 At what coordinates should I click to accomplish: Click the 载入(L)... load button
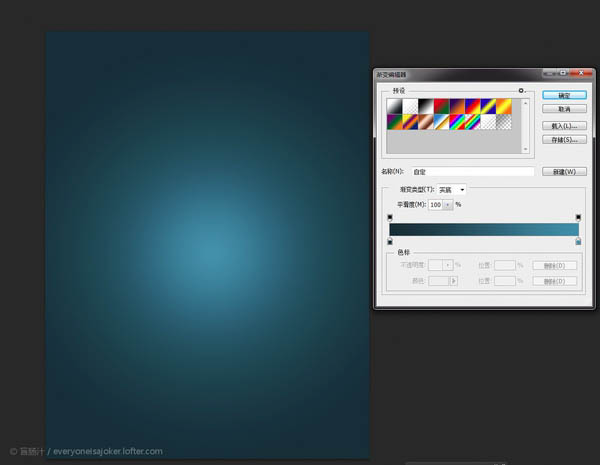click(564, 126)
